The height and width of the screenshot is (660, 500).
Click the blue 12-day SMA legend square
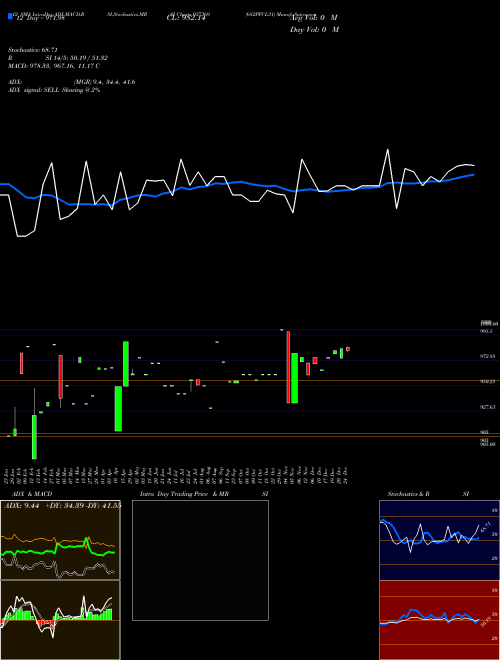(x=10, y=16)
